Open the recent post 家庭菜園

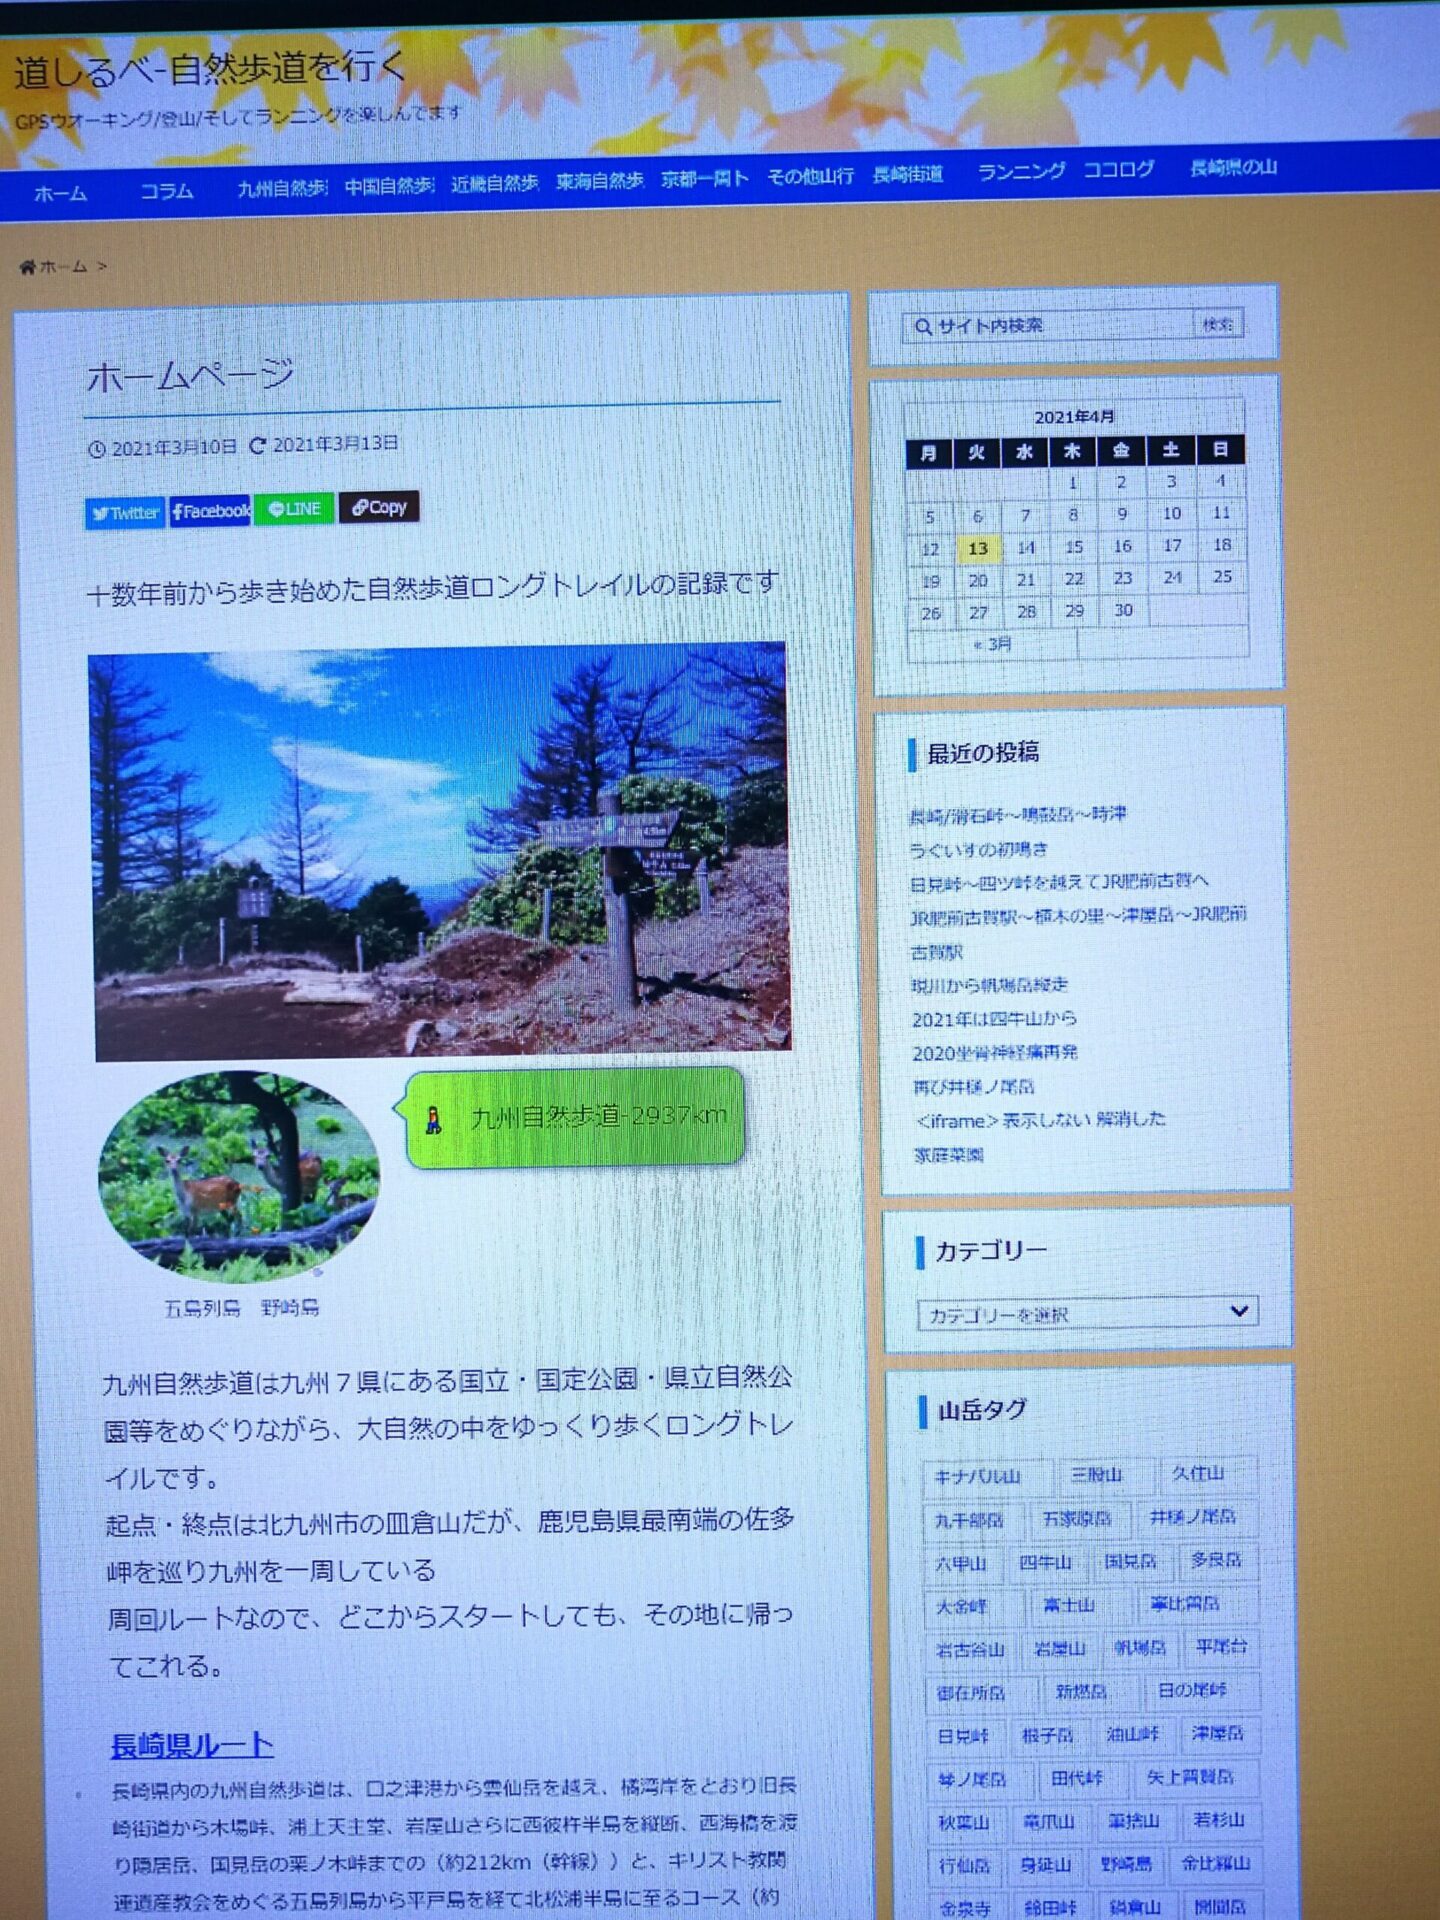[x=949, y=1154]
